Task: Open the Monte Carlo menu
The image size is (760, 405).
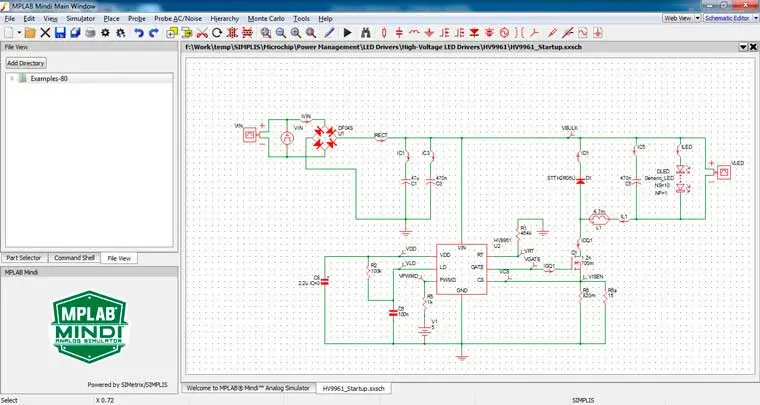Action: 265,19
